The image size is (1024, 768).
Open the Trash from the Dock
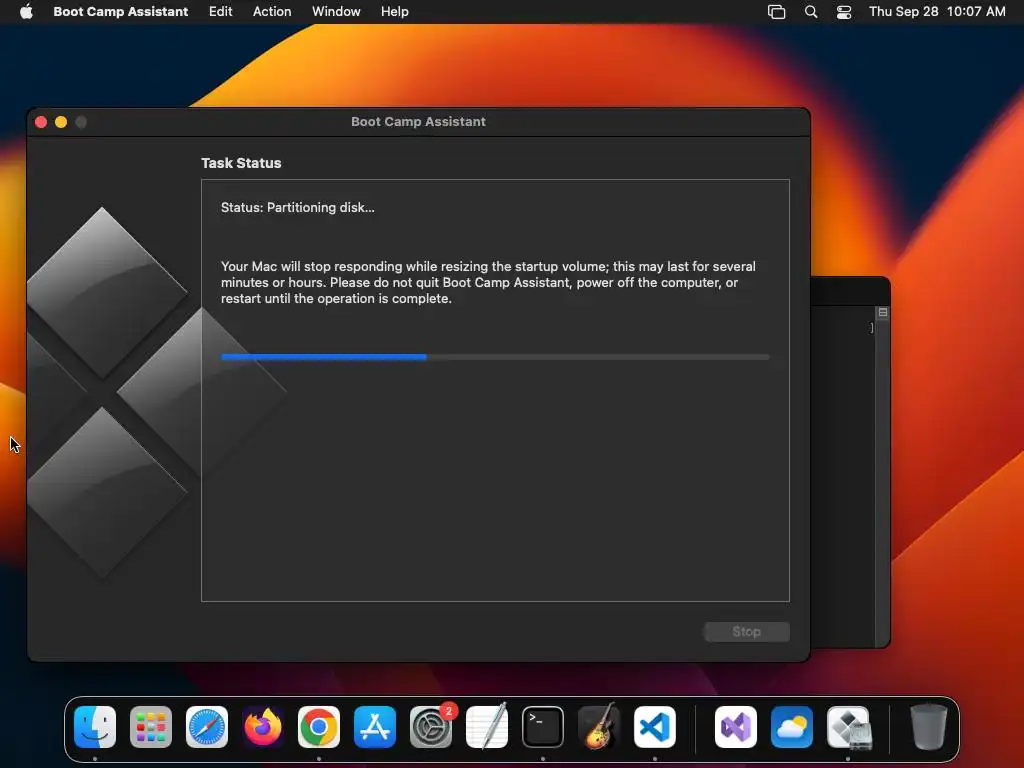click(929, 727)
